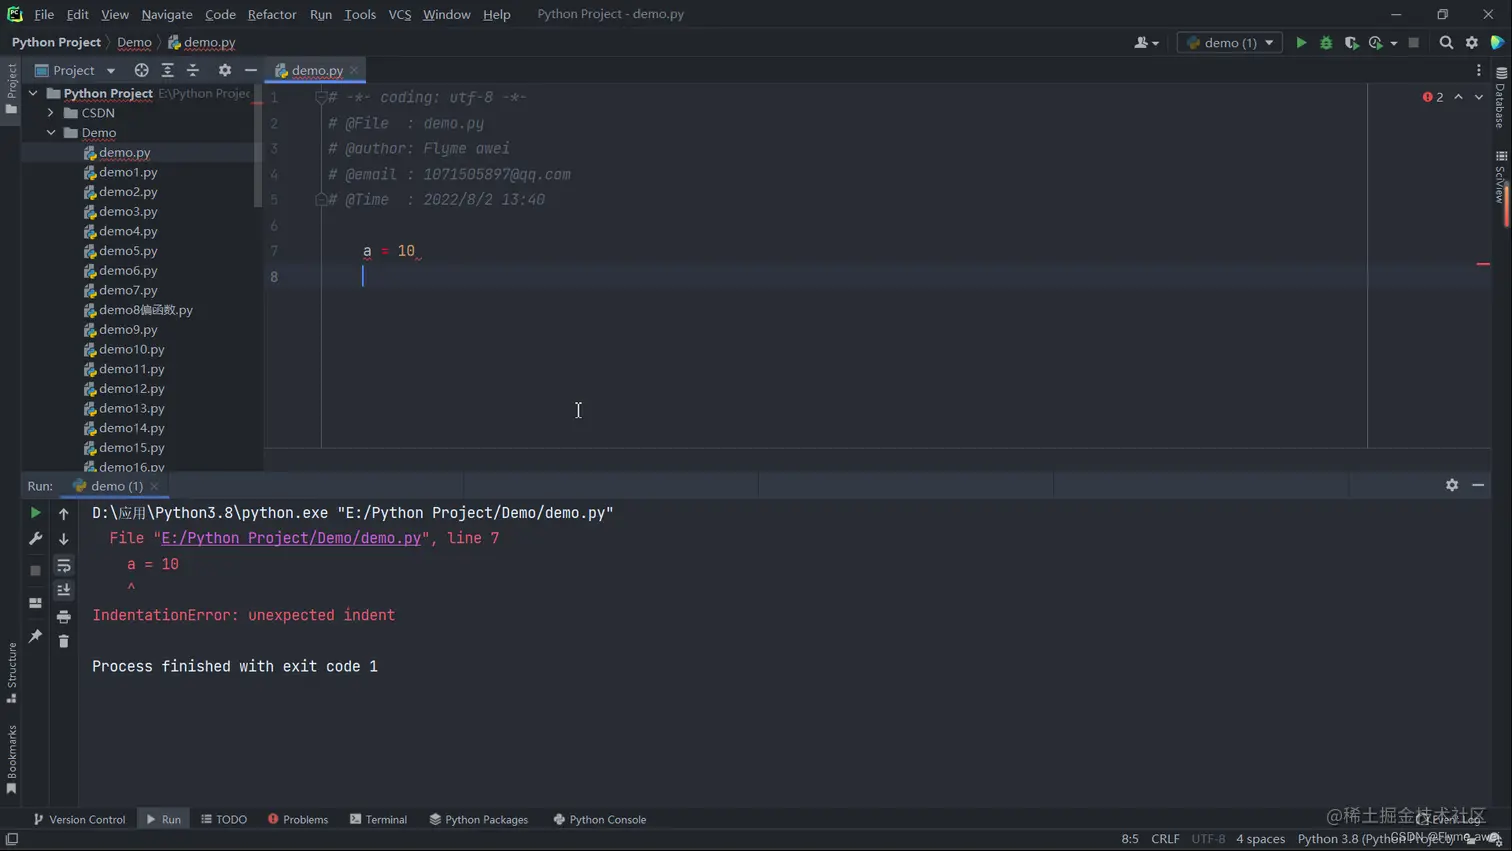
Task: Expand all in Project panel
Action: point(167,70)
